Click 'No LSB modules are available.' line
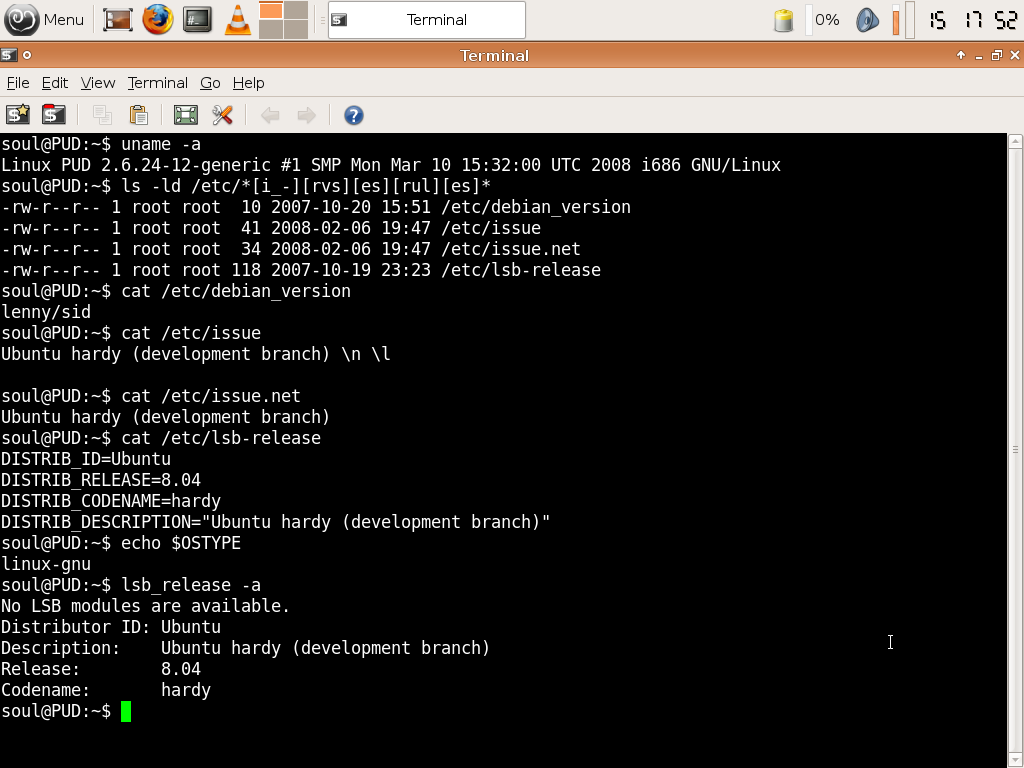This screenshot has height=768, width=1024. click(145, 606)
